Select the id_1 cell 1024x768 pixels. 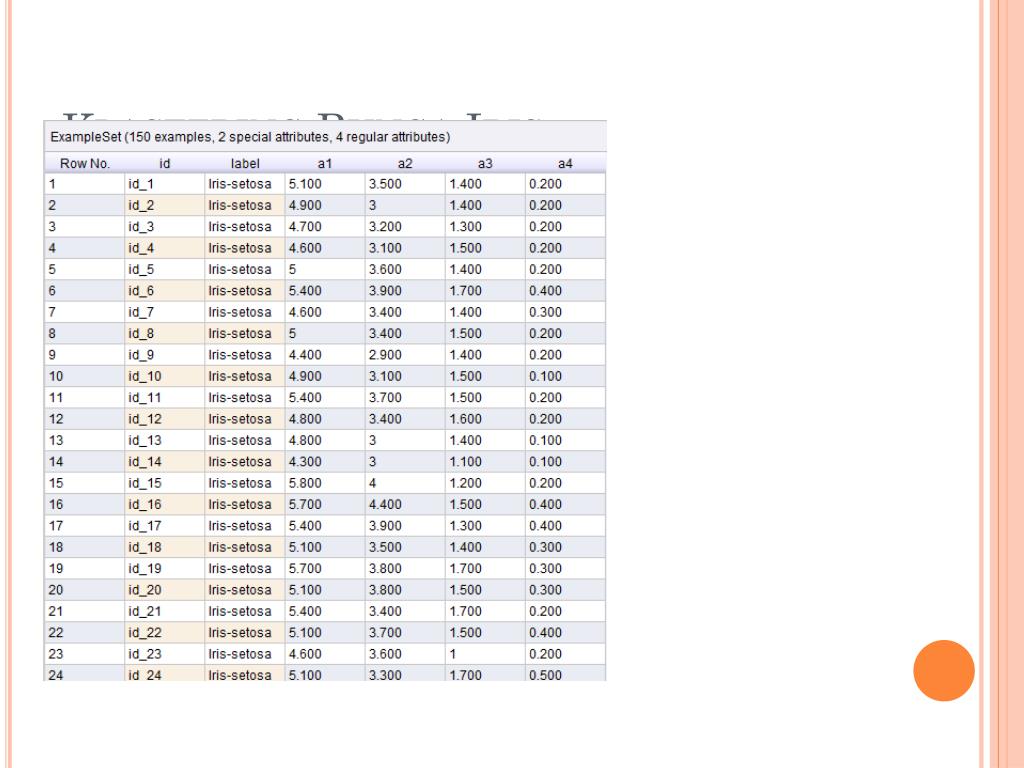tap(165, 184)
